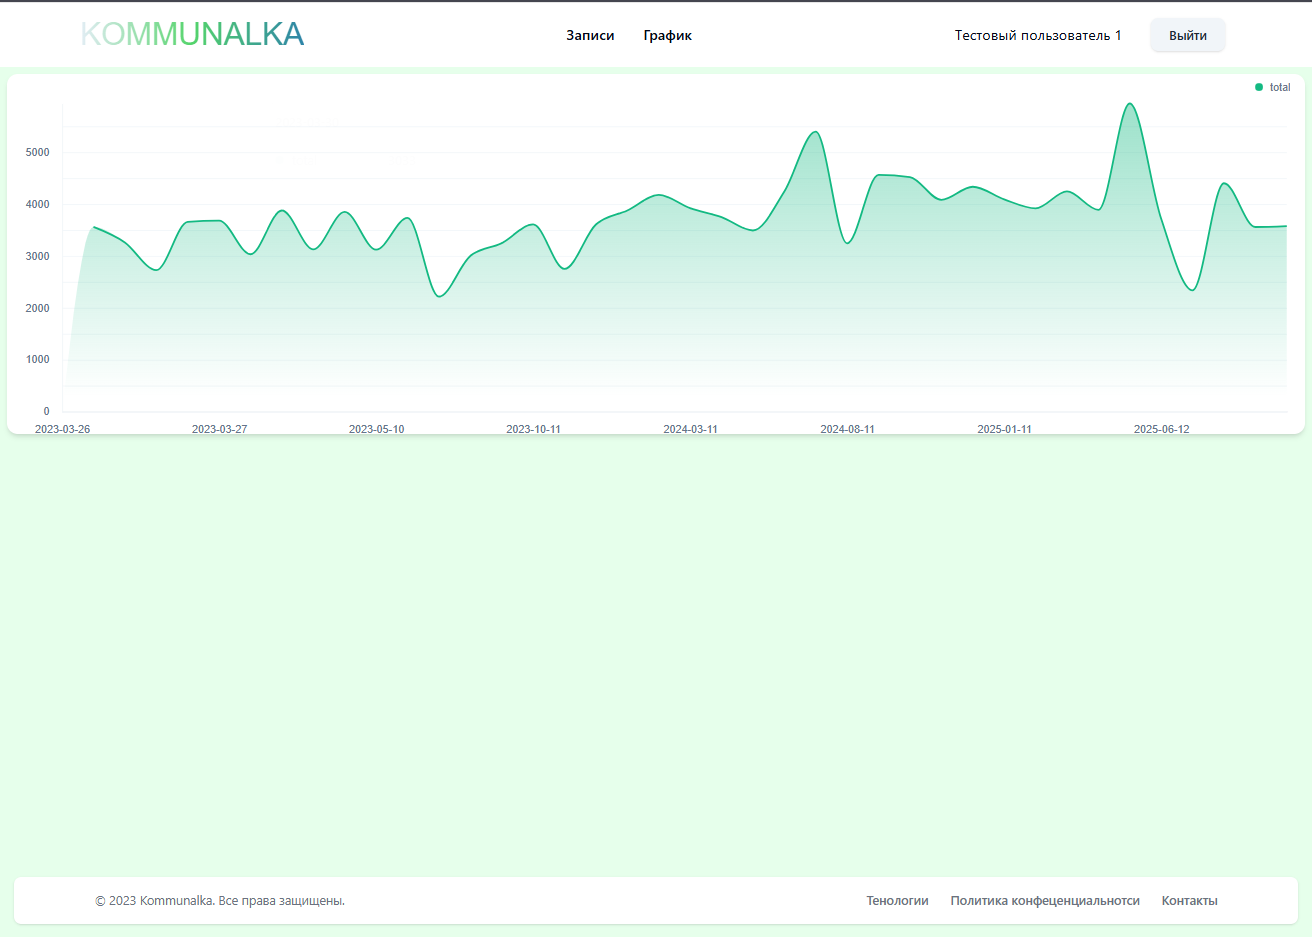Click the copyright text in the footer
This screenshot has height=937, width=1312.
(x=220, y=901)
